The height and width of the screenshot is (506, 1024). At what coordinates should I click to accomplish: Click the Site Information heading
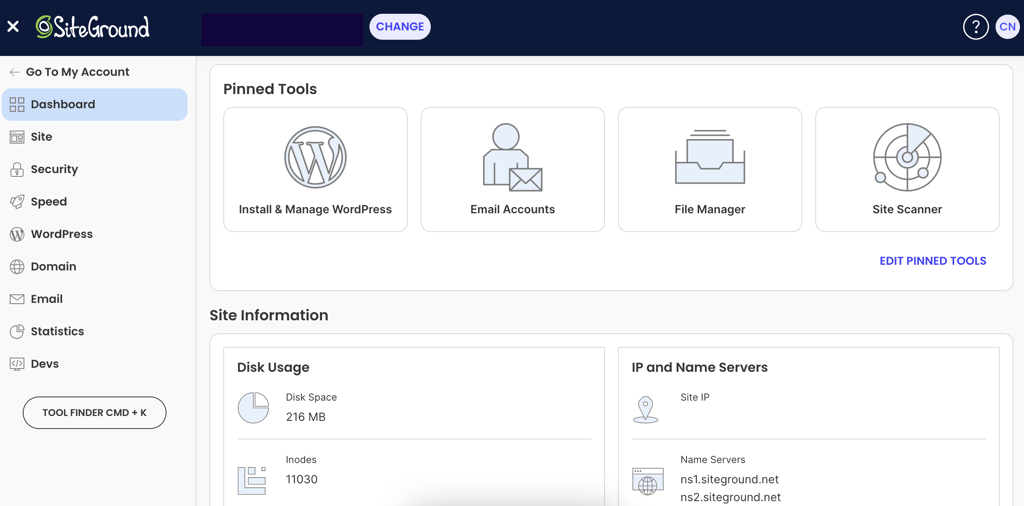click(268, 315)
